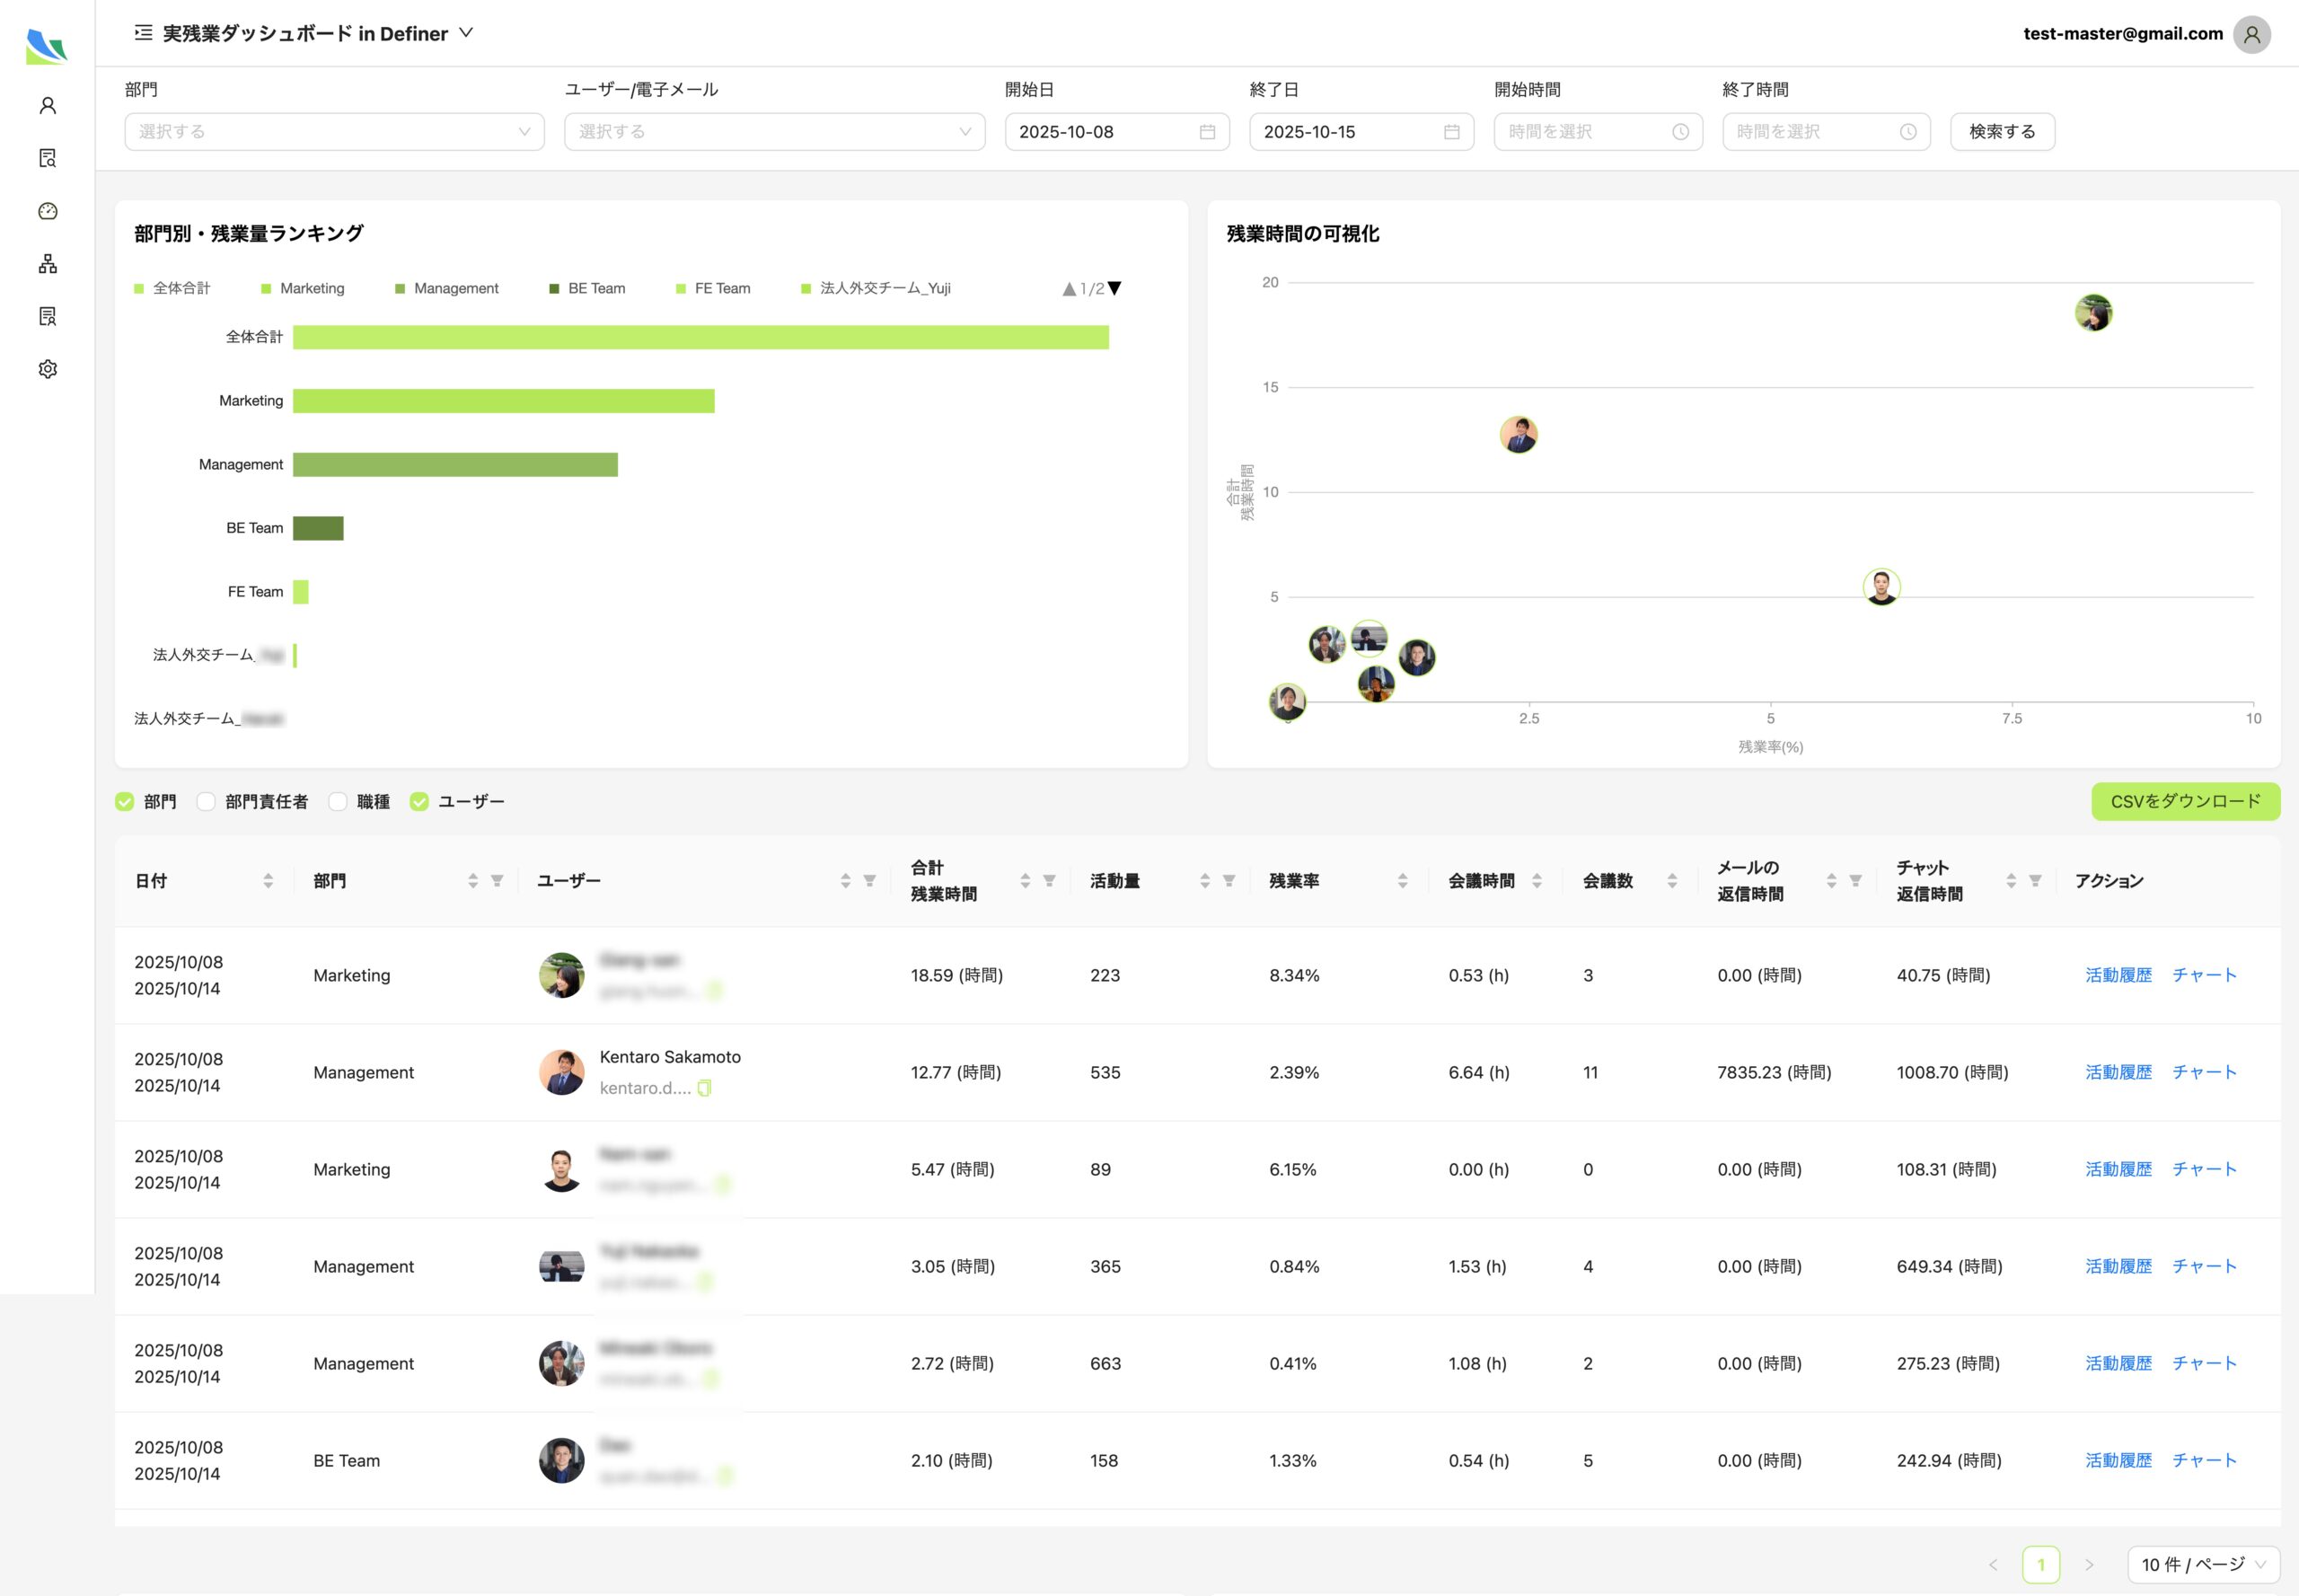Click the 開始日 calendar icon
Viewport: 2299px width, 1596px height.
(1207, 132)
